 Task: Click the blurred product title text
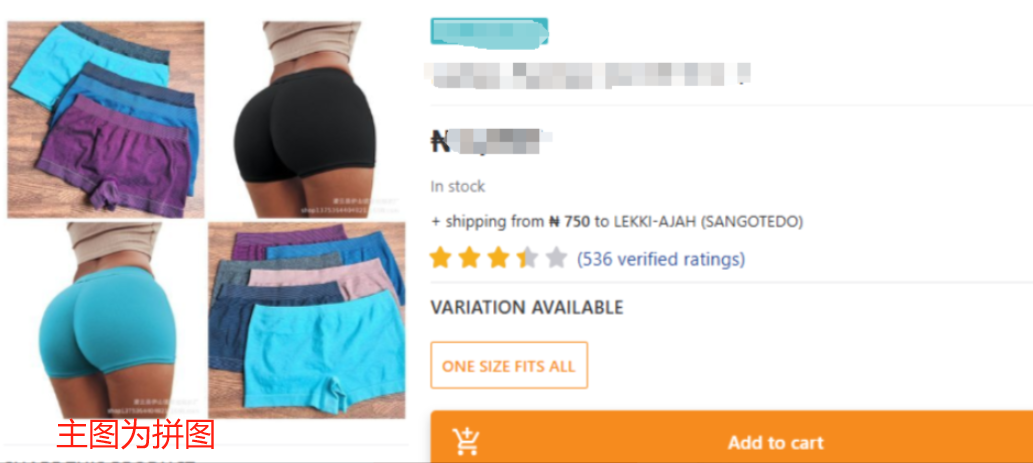[x=587, y=73]
